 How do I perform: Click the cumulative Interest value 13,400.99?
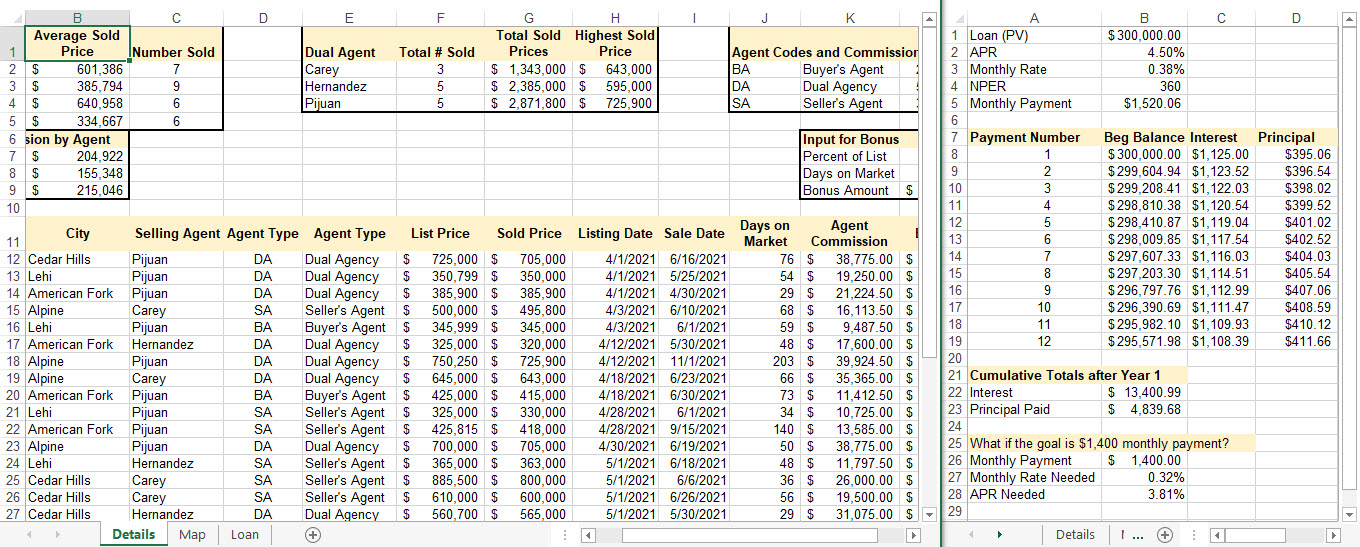pos(1144,392)
